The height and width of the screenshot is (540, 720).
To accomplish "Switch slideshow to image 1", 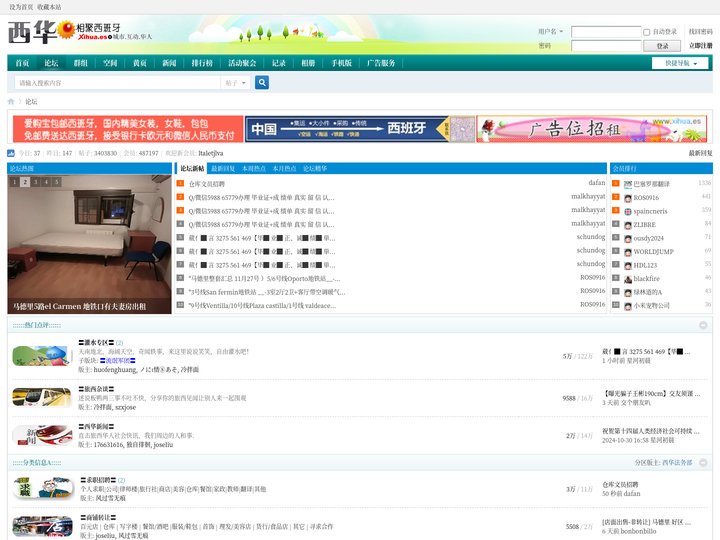I will (15, 182).
